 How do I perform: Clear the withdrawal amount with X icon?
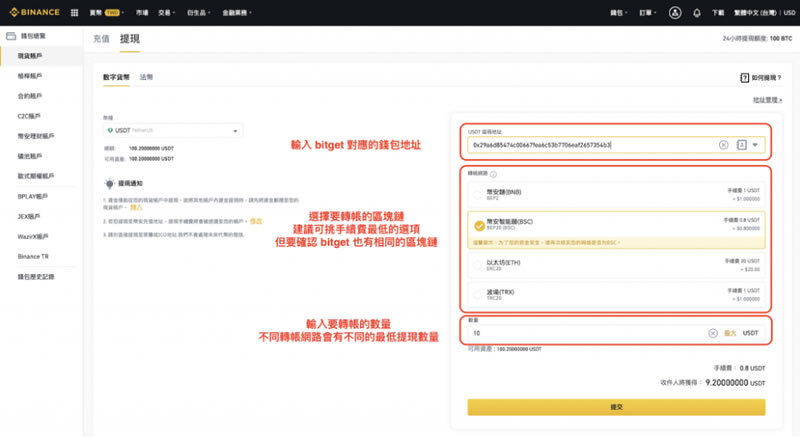pyautogui.click(x=712, y=333)
